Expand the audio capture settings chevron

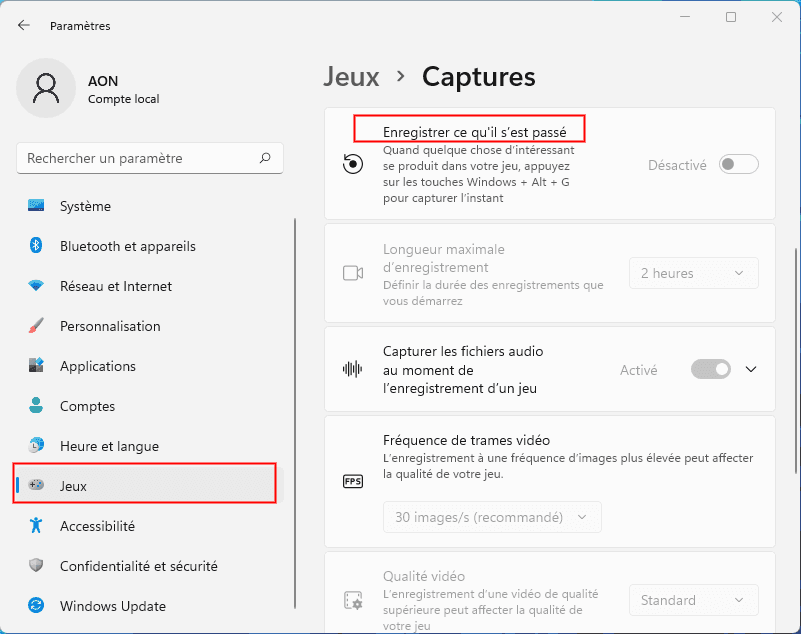coord(752,369)
